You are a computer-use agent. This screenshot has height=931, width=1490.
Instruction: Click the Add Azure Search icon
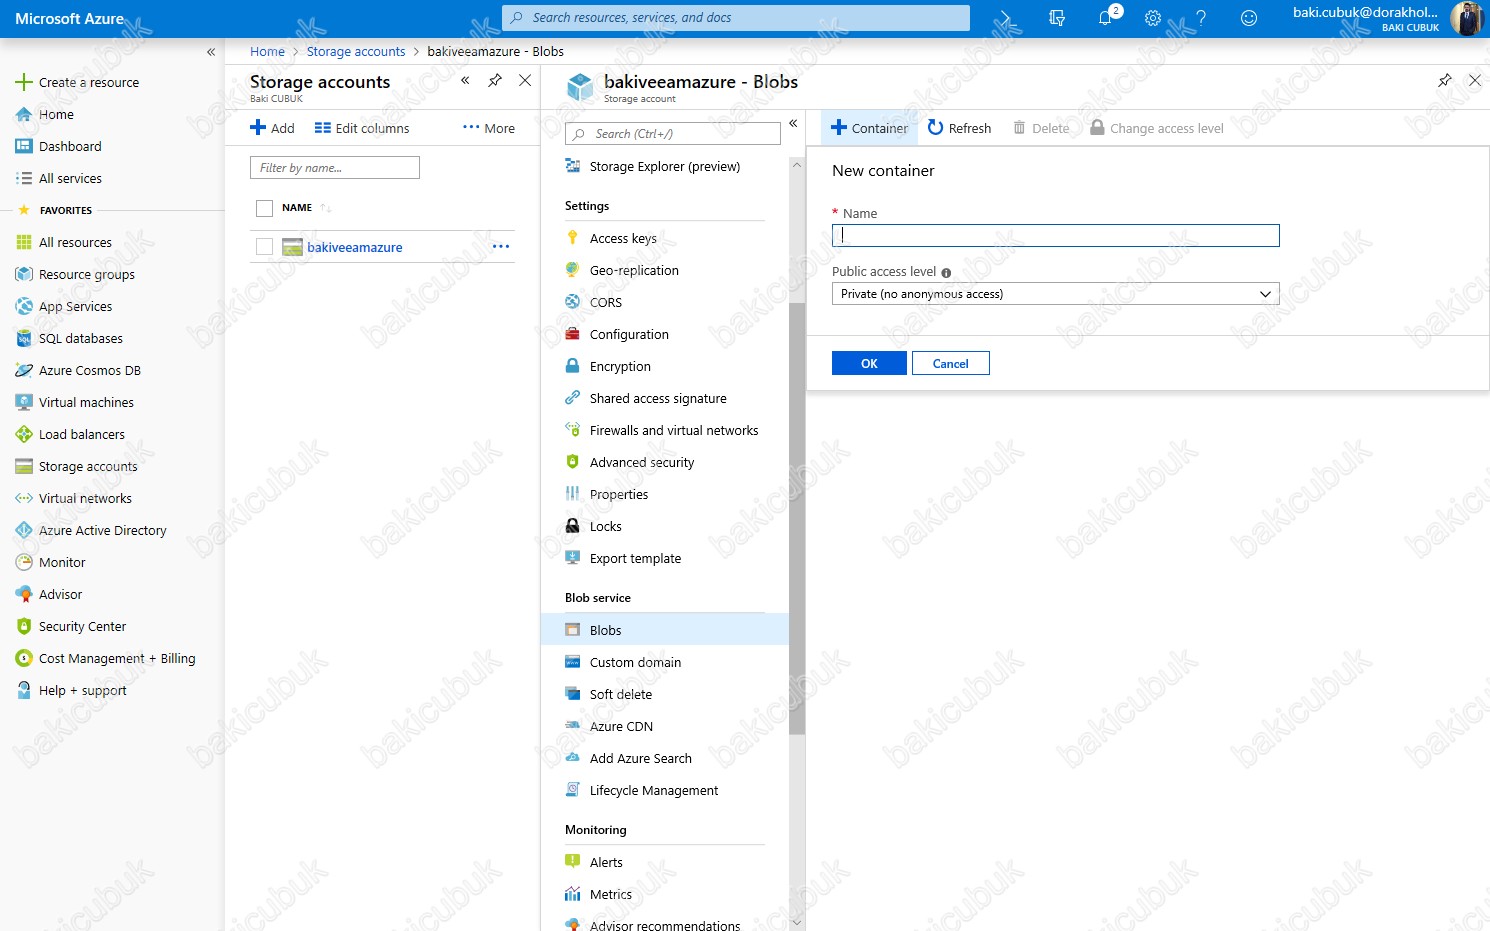pyautogui.click(x=572, y=758)
